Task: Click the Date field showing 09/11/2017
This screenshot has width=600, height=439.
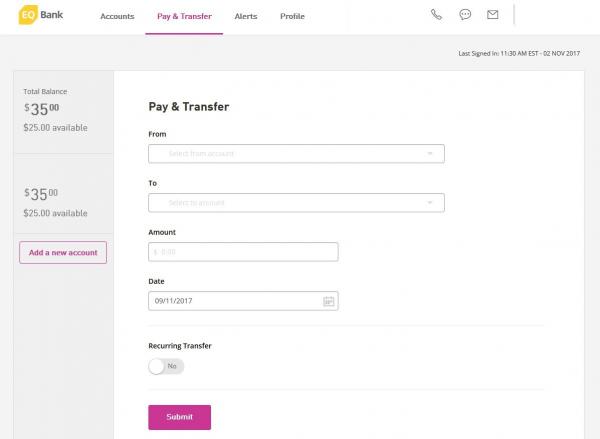Action: pyautogui.click(x=233, y=301)
